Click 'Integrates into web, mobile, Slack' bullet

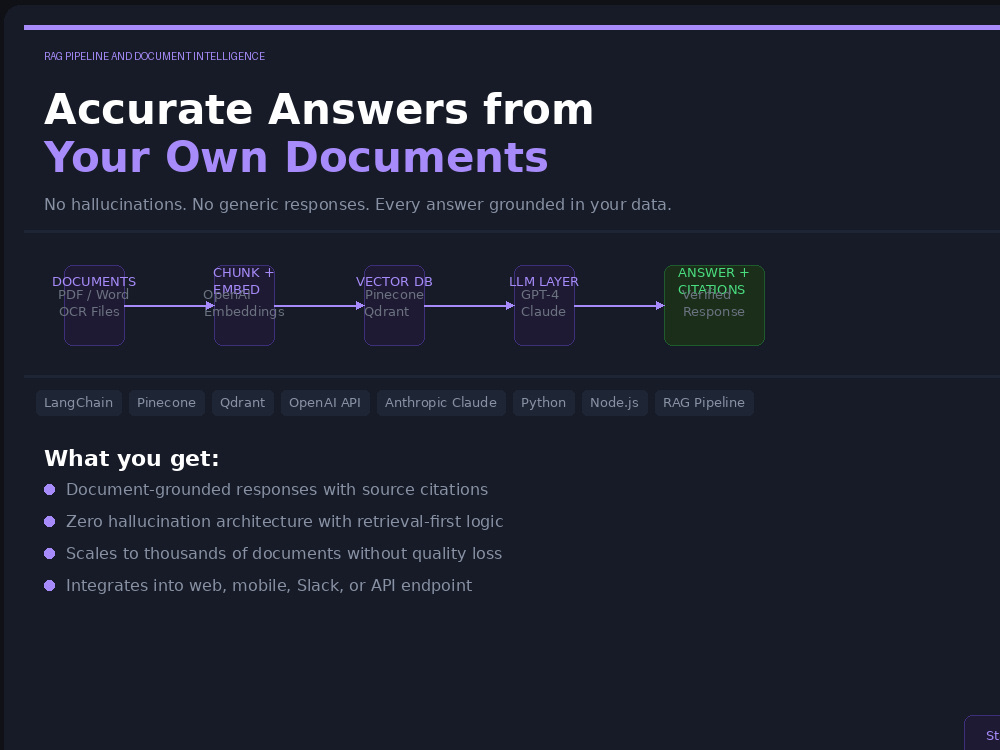click(x=269, y=585)
